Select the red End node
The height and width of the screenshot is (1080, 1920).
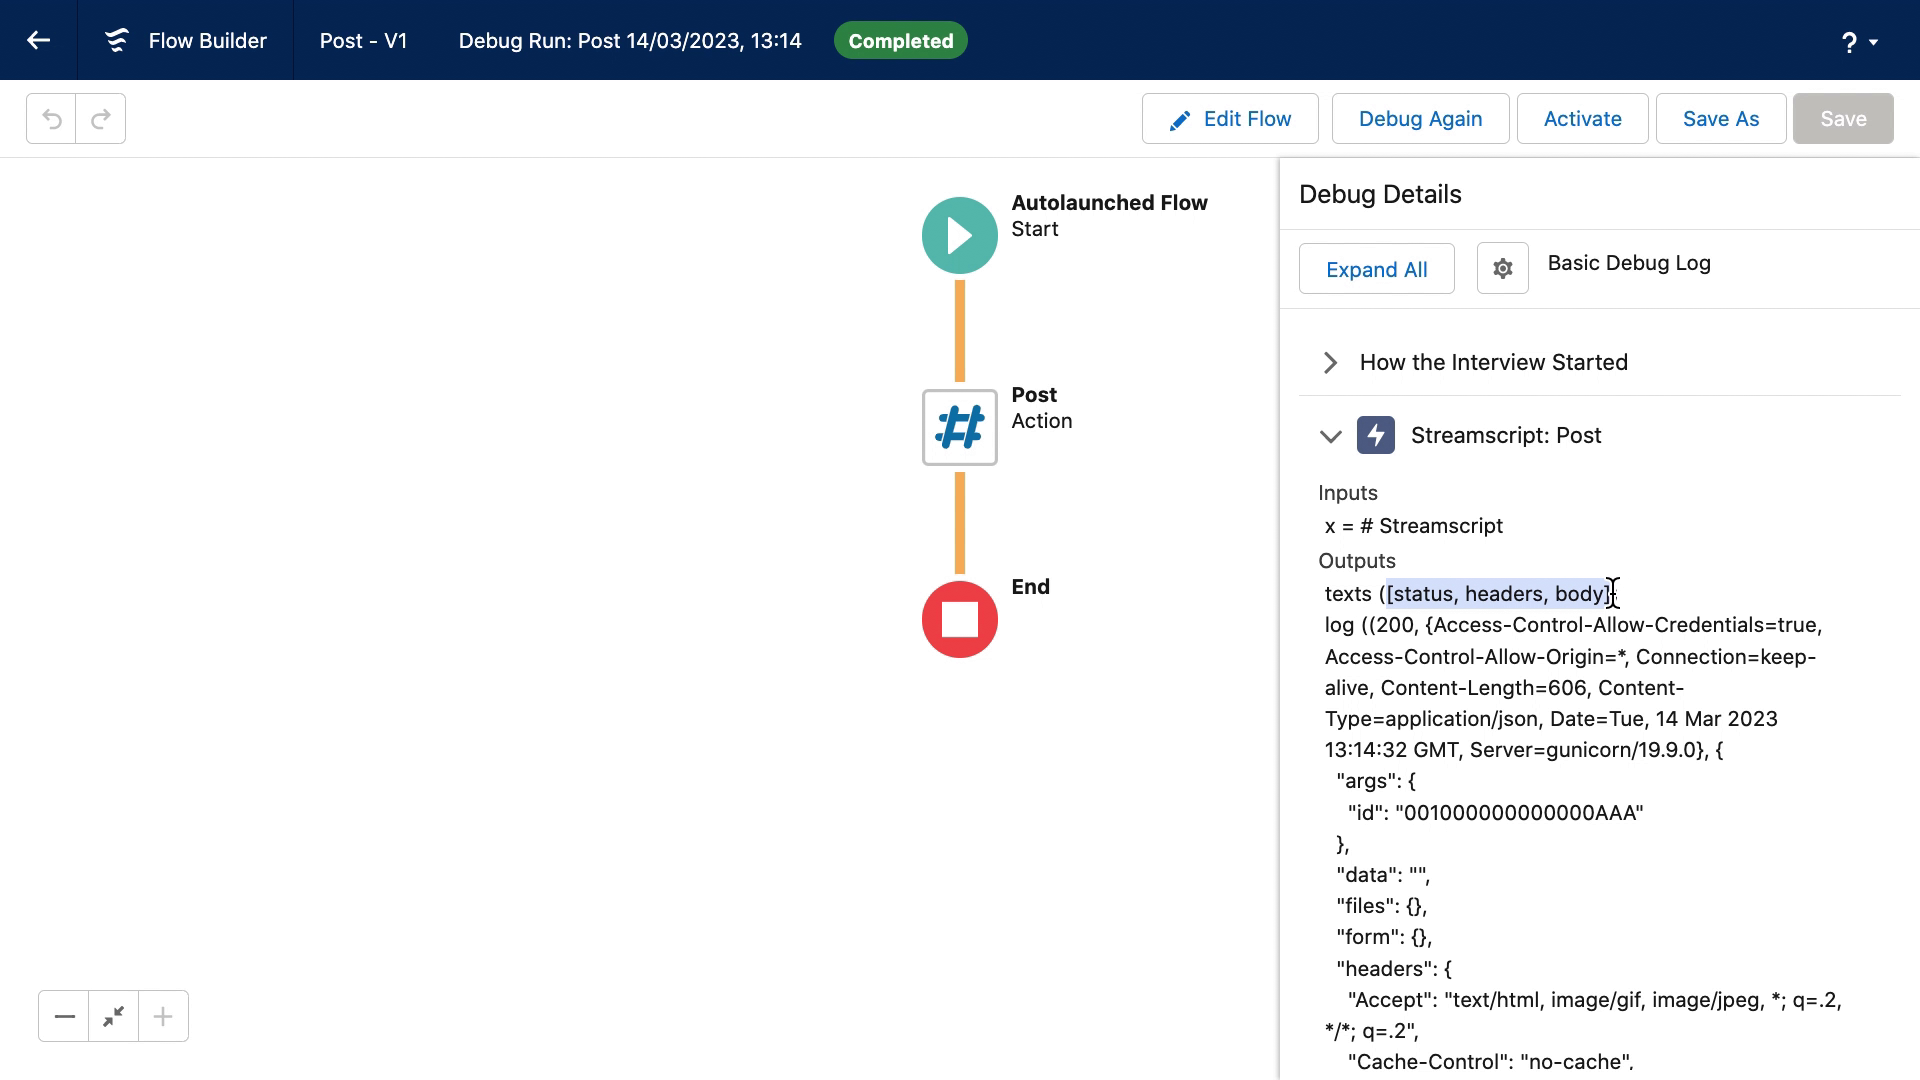(959, 619)
